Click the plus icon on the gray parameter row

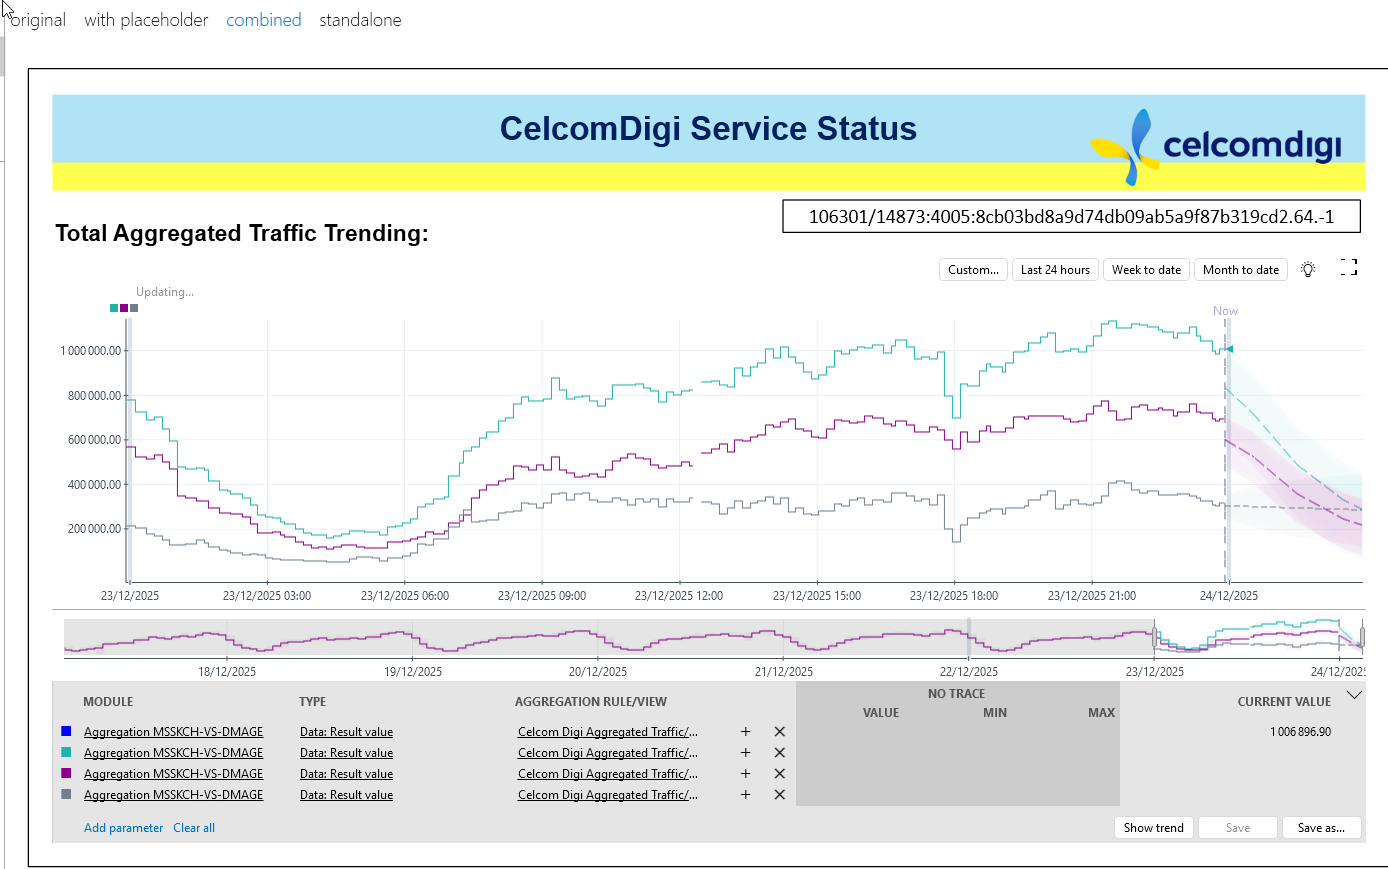[745, 795]
